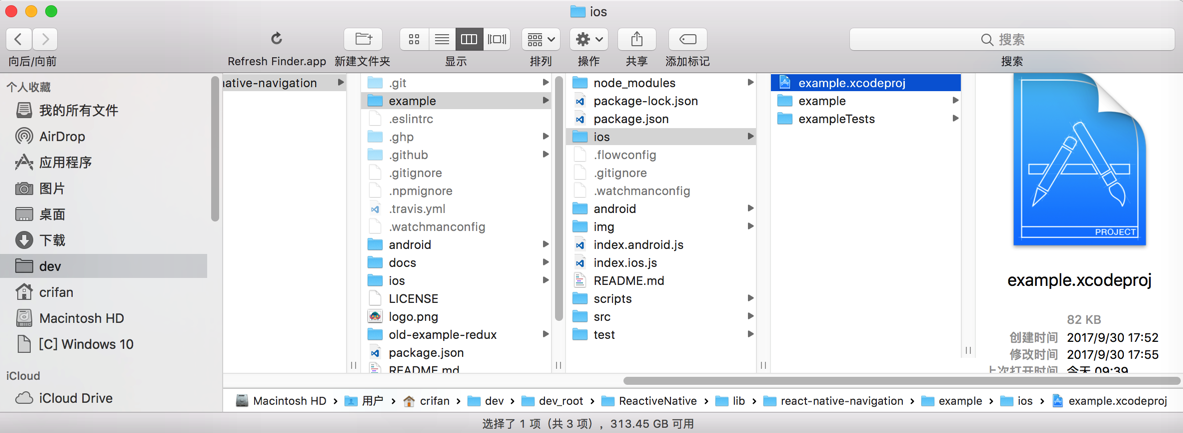The image size is (1183, 433).
Task: Click crifan in path bar
Action: tap(428, 401)
